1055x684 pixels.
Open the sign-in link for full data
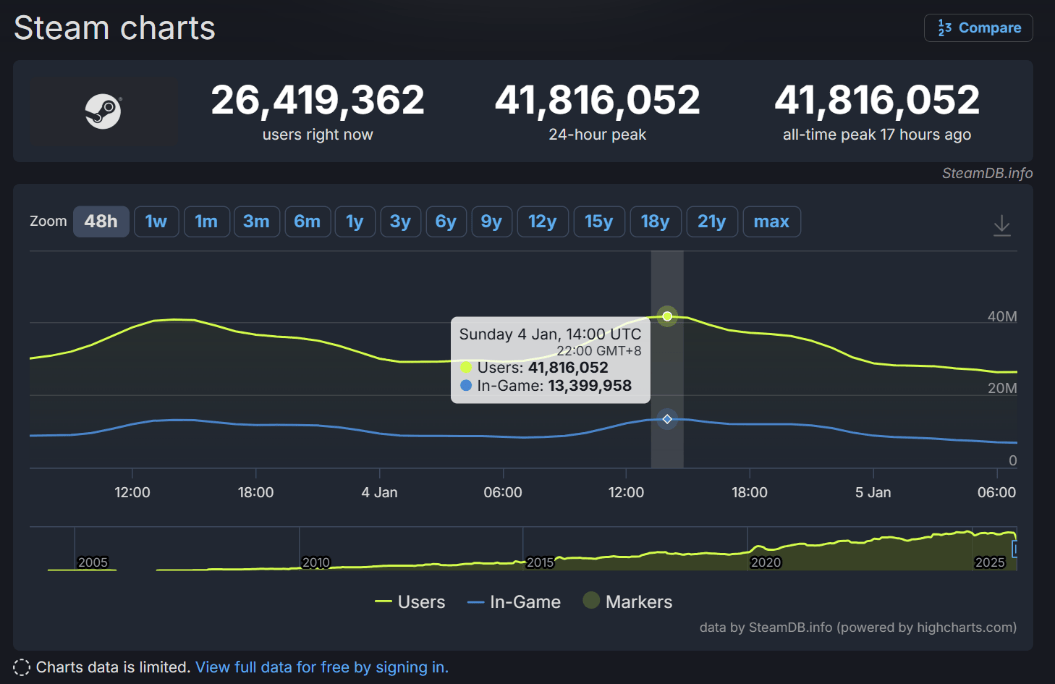tap(321, 667)
